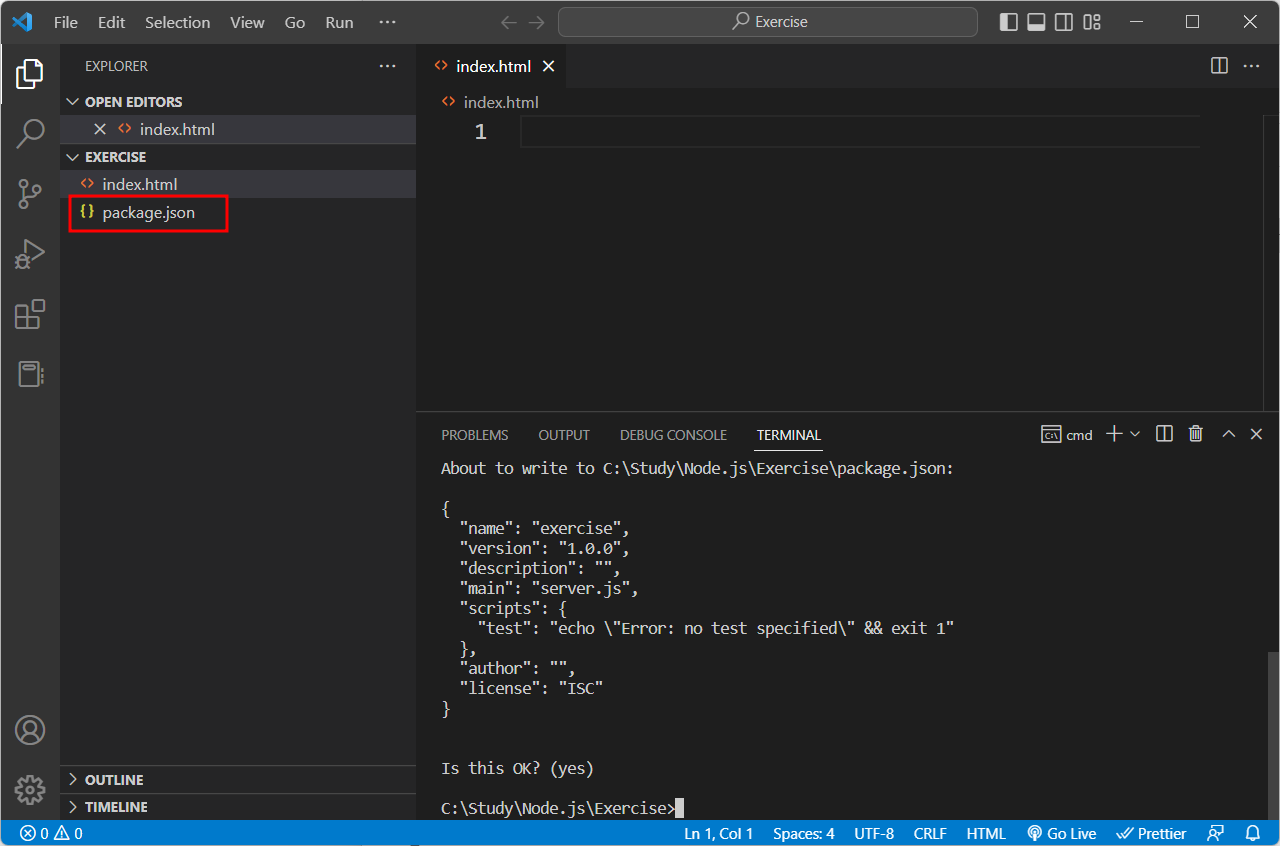Click the Prettier status bar item
The height and width of the screenshot is (846, 1280).
(1151, 832)
